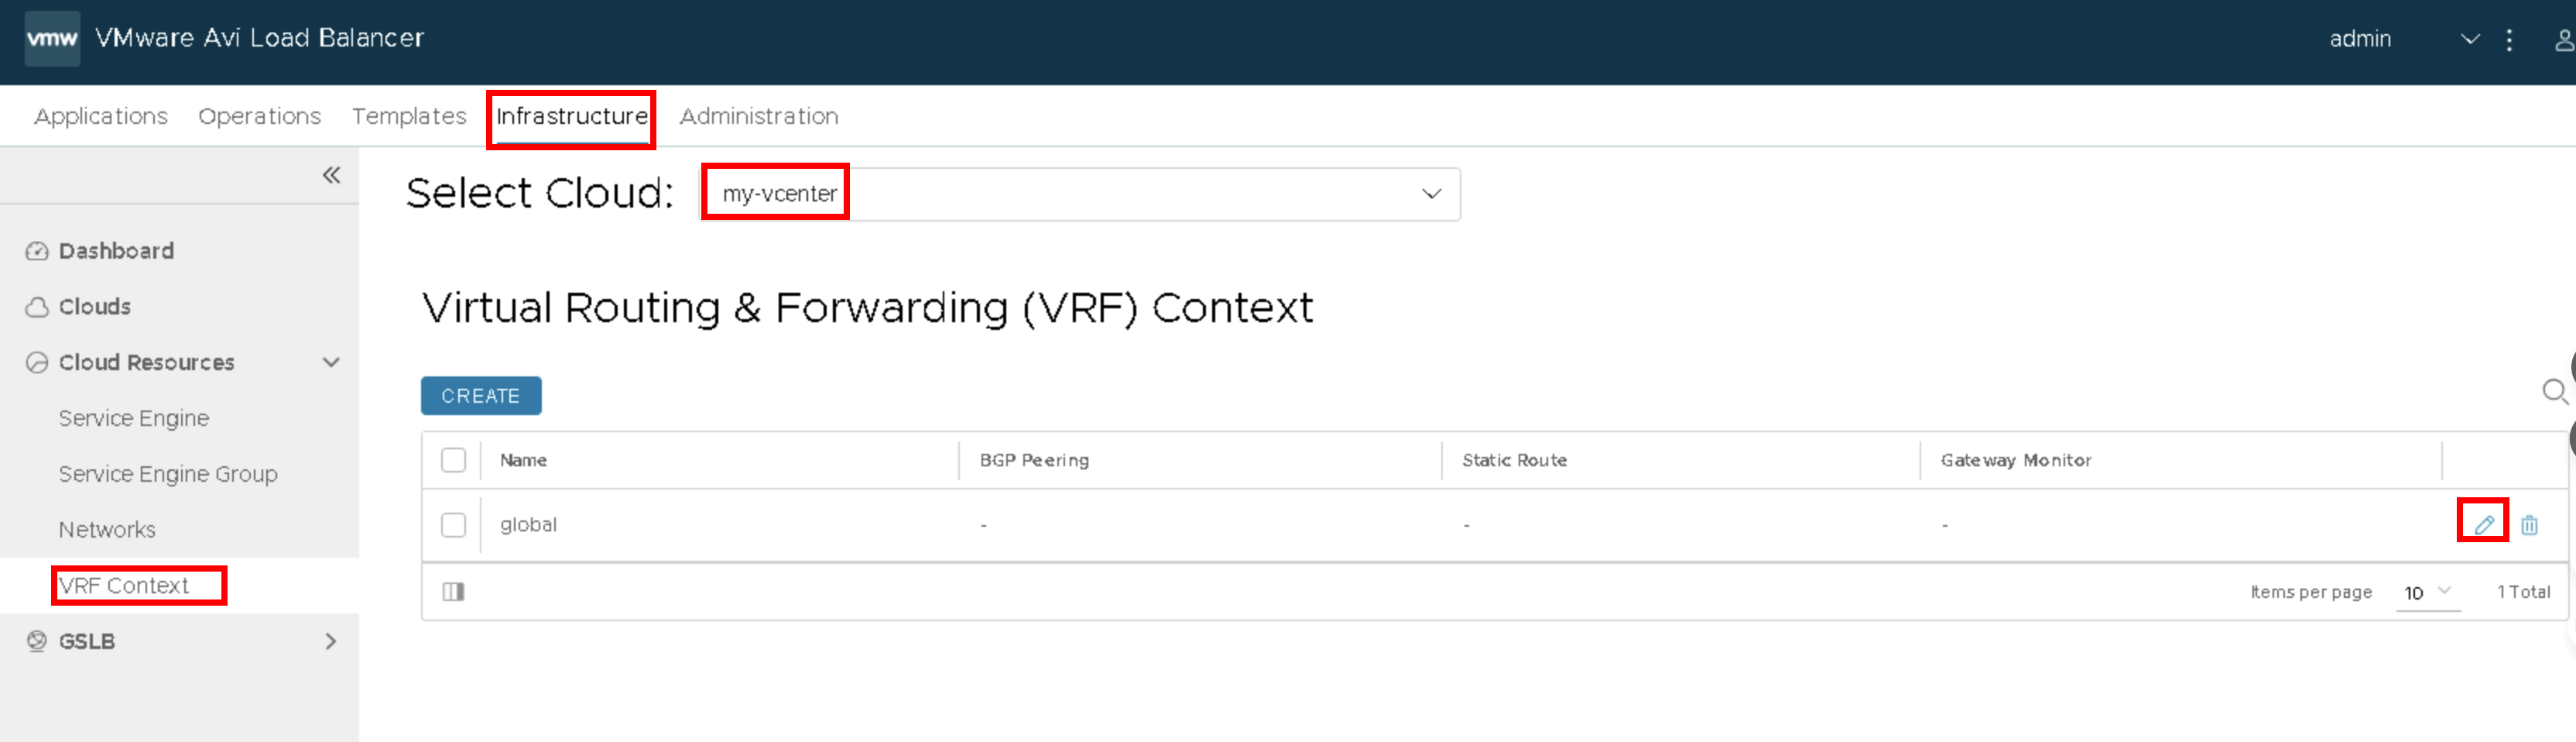Click the Gateway Monitor column header
This screenshot has width=2576, height=742.
(2016, 460)
